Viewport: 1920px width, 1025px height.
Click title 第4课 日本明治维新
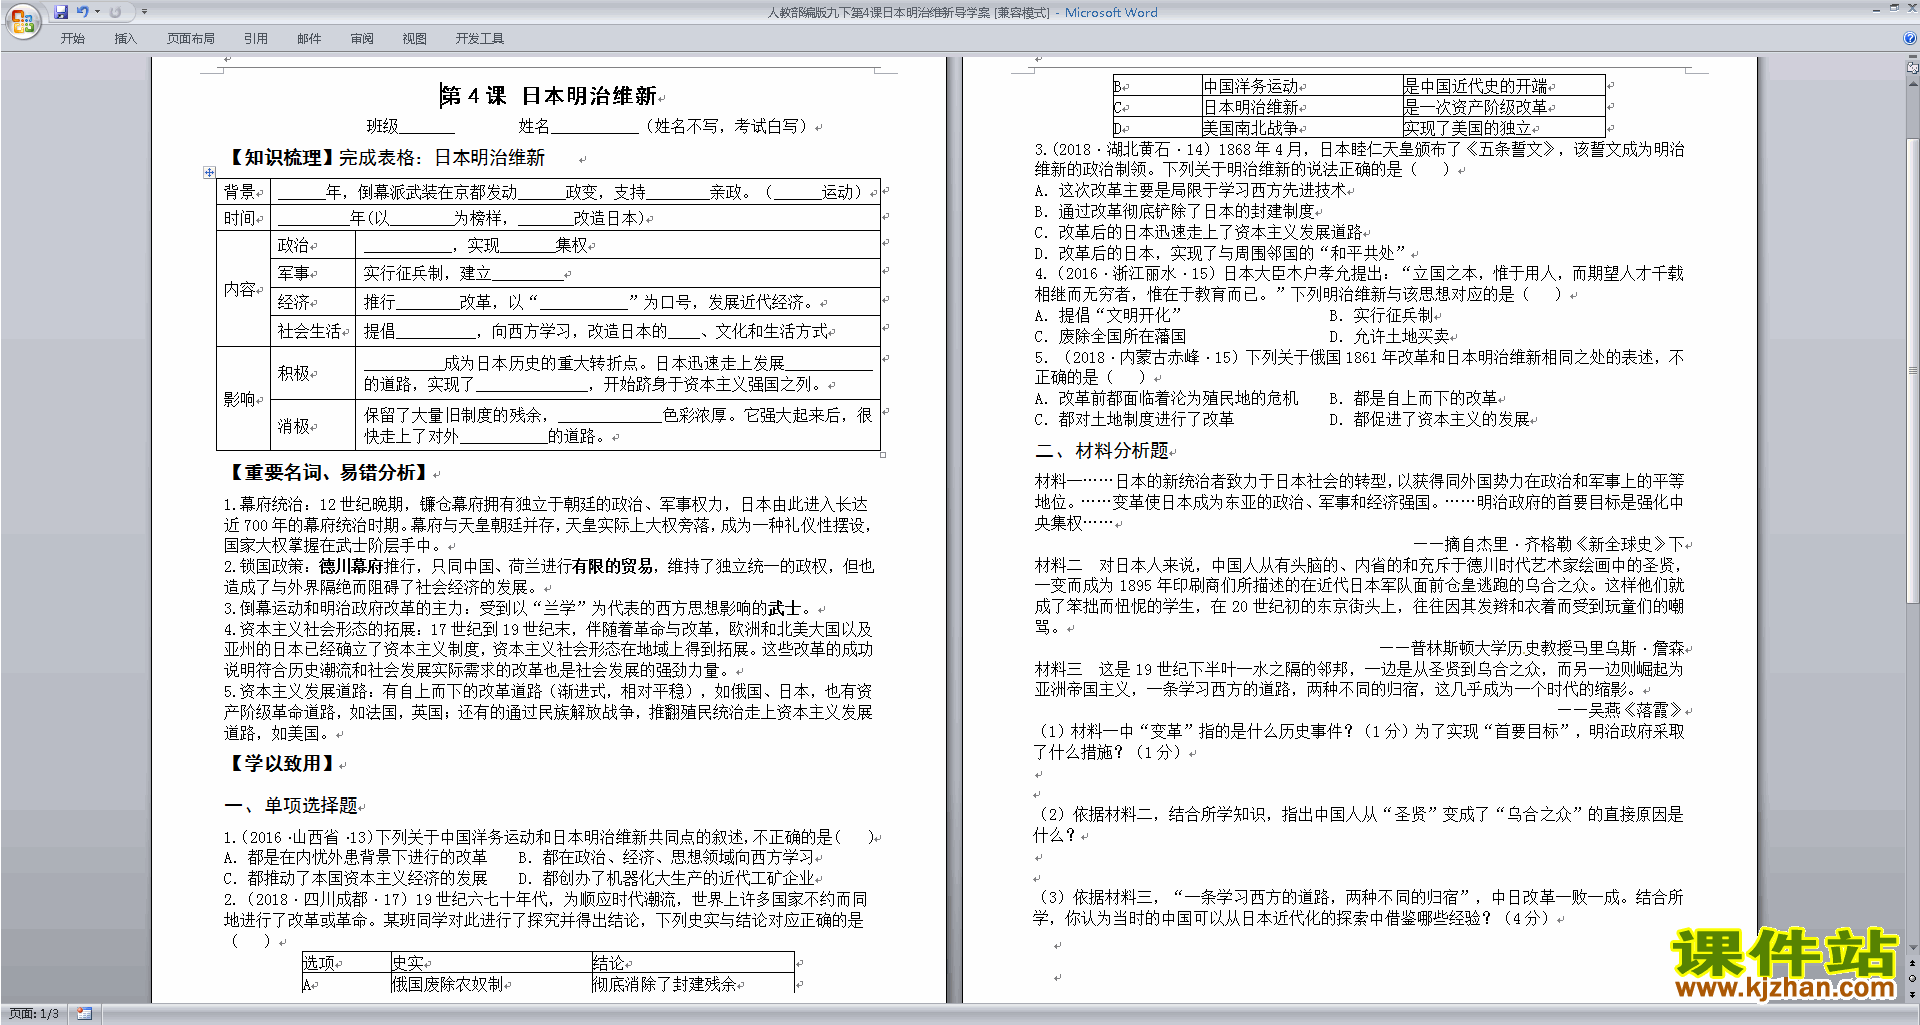tap(548, 96)
